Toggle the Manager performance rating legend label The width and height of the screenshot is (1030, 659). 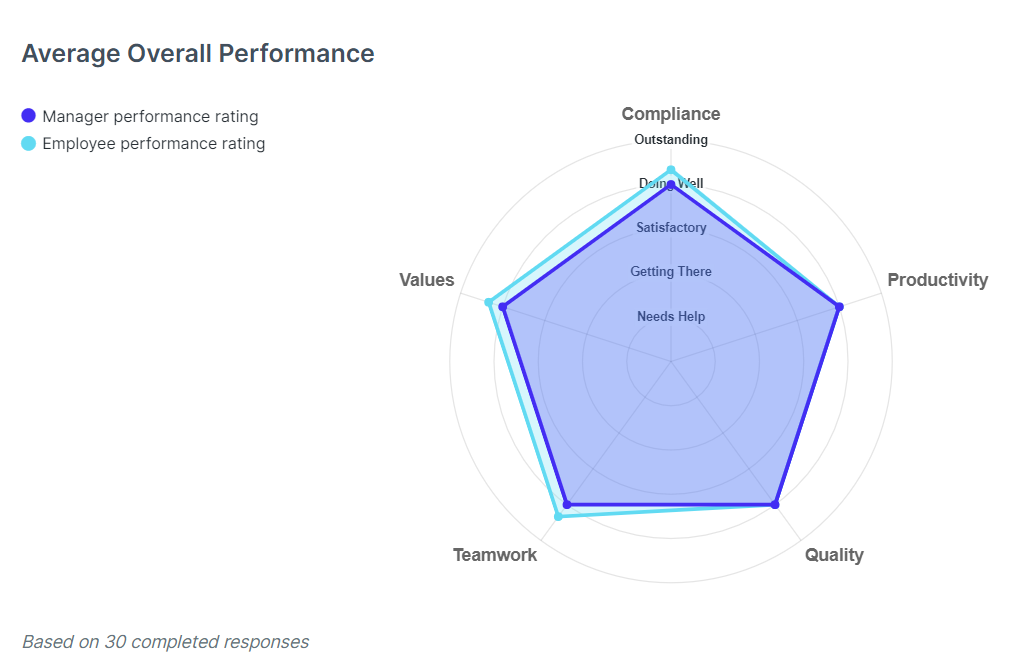(150, 116)
